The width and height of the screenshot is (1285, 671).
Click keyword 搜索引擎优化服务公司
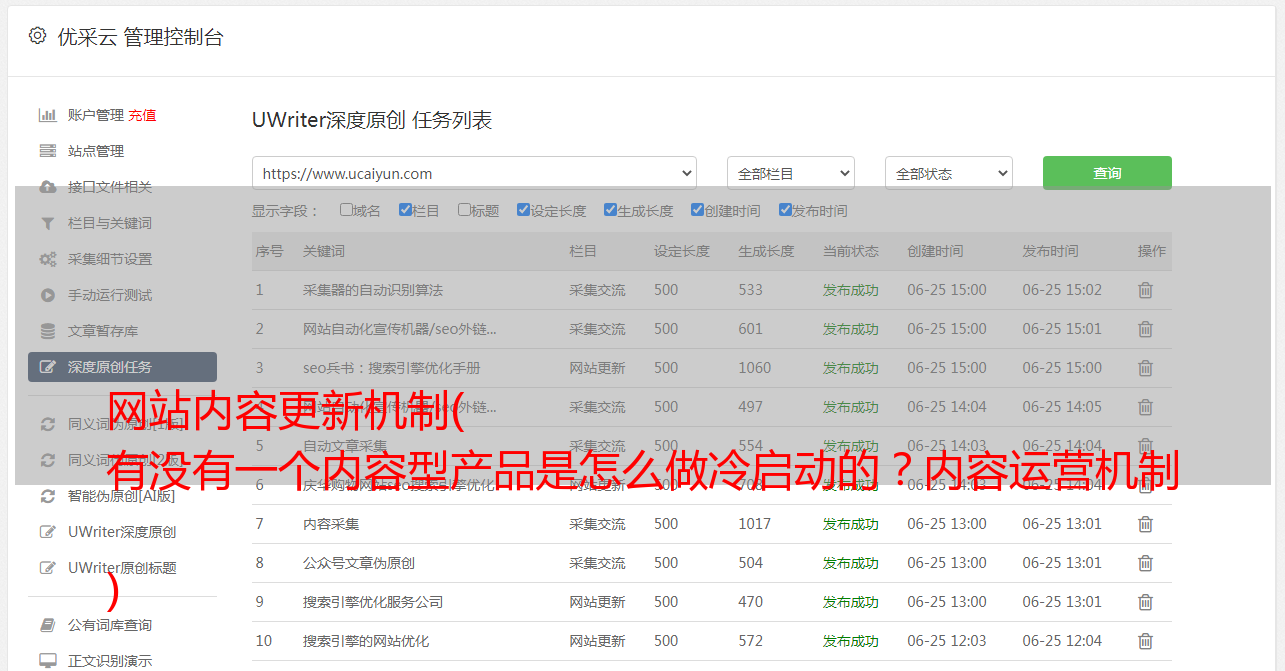373,602
